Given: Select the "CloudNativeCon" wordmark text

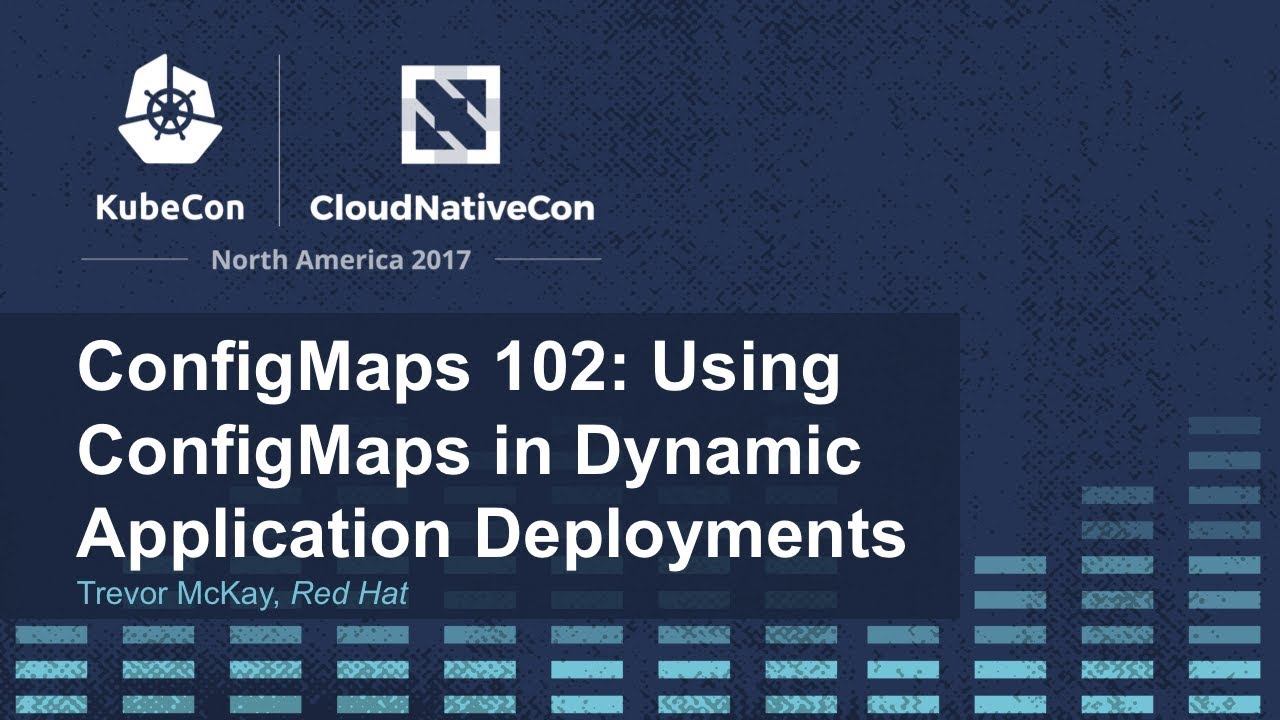Looking at the screenshot, I should click(452, 207).
